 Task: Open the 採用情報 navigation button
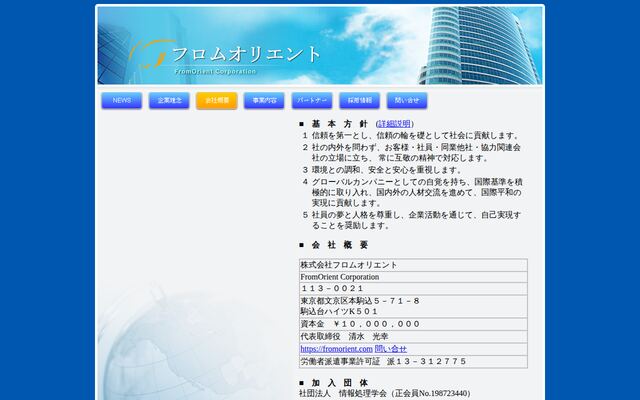[x=360, y=100]
